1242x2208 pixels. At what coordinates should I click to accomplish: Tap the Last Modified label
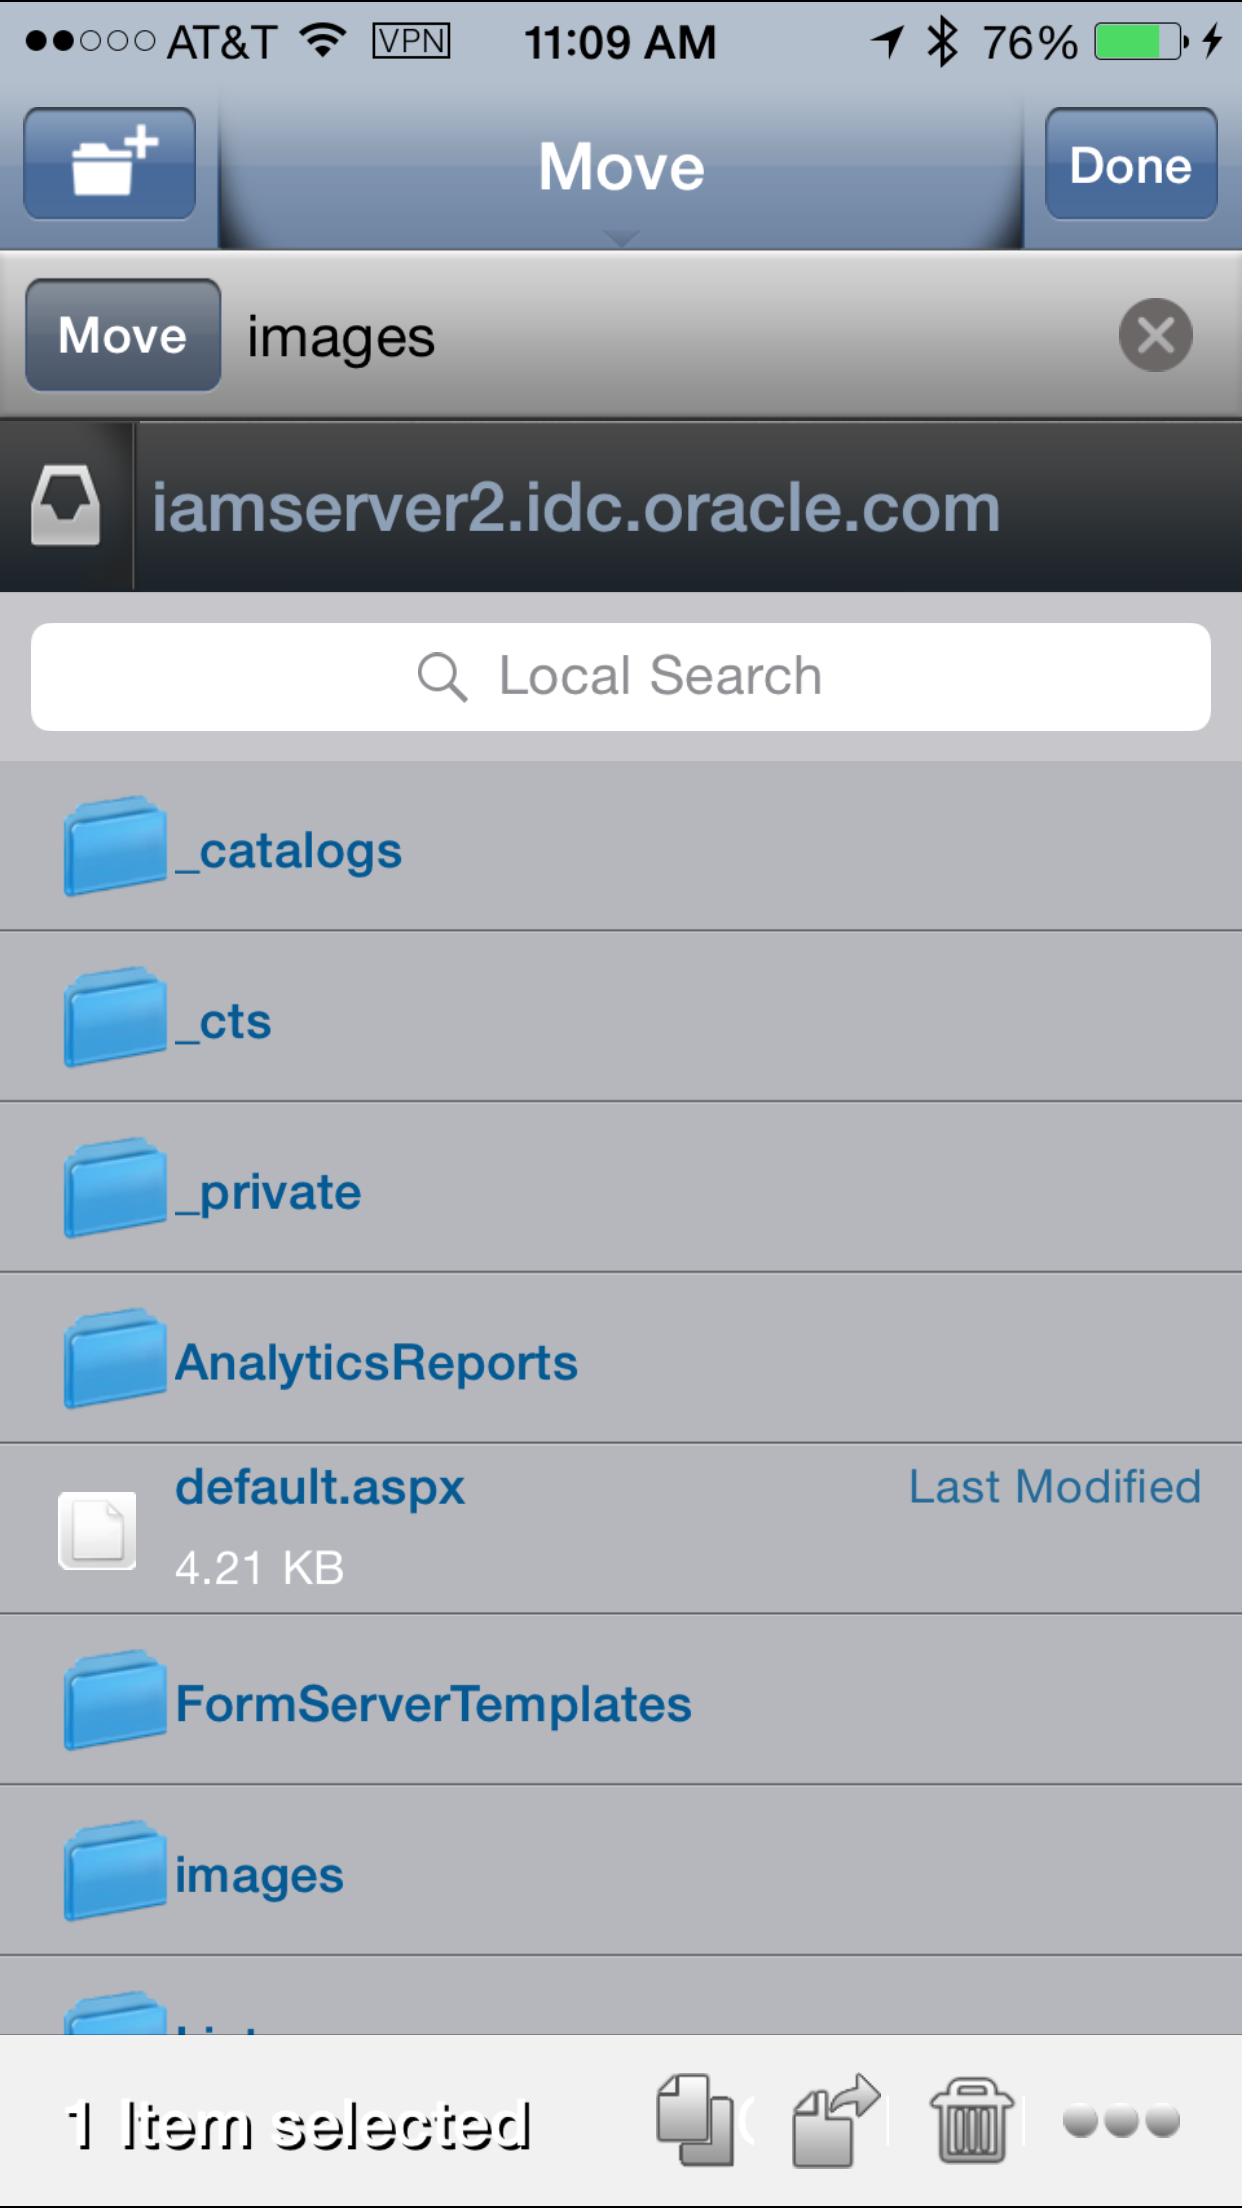(x=1054, y=1487)
